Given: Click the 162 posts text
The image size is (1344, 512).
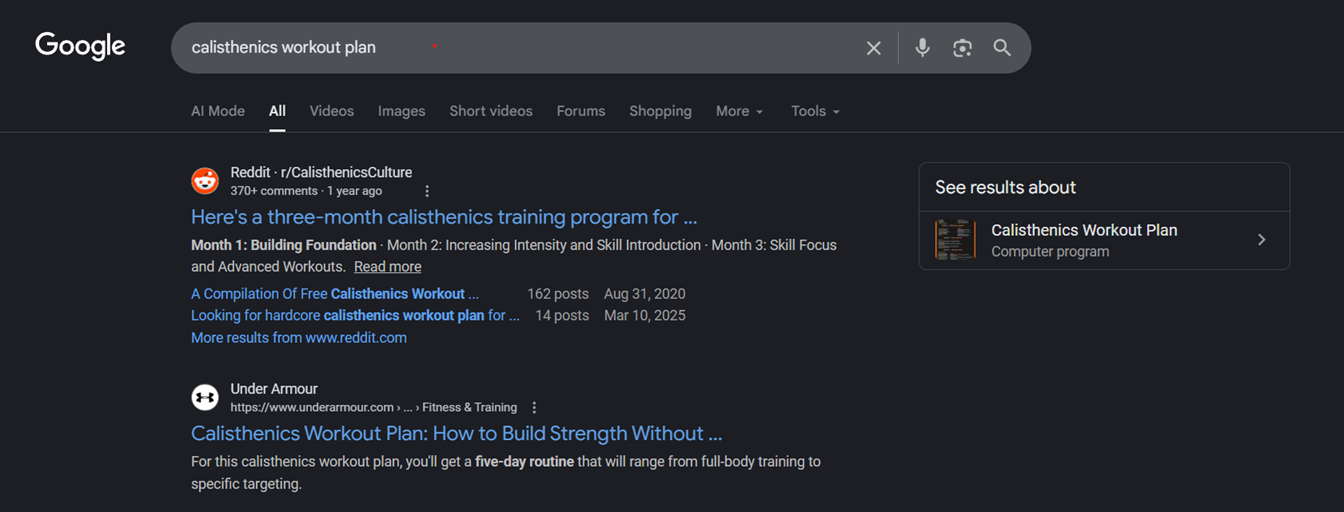Looking at the screenshot, I should coord(558,294).
